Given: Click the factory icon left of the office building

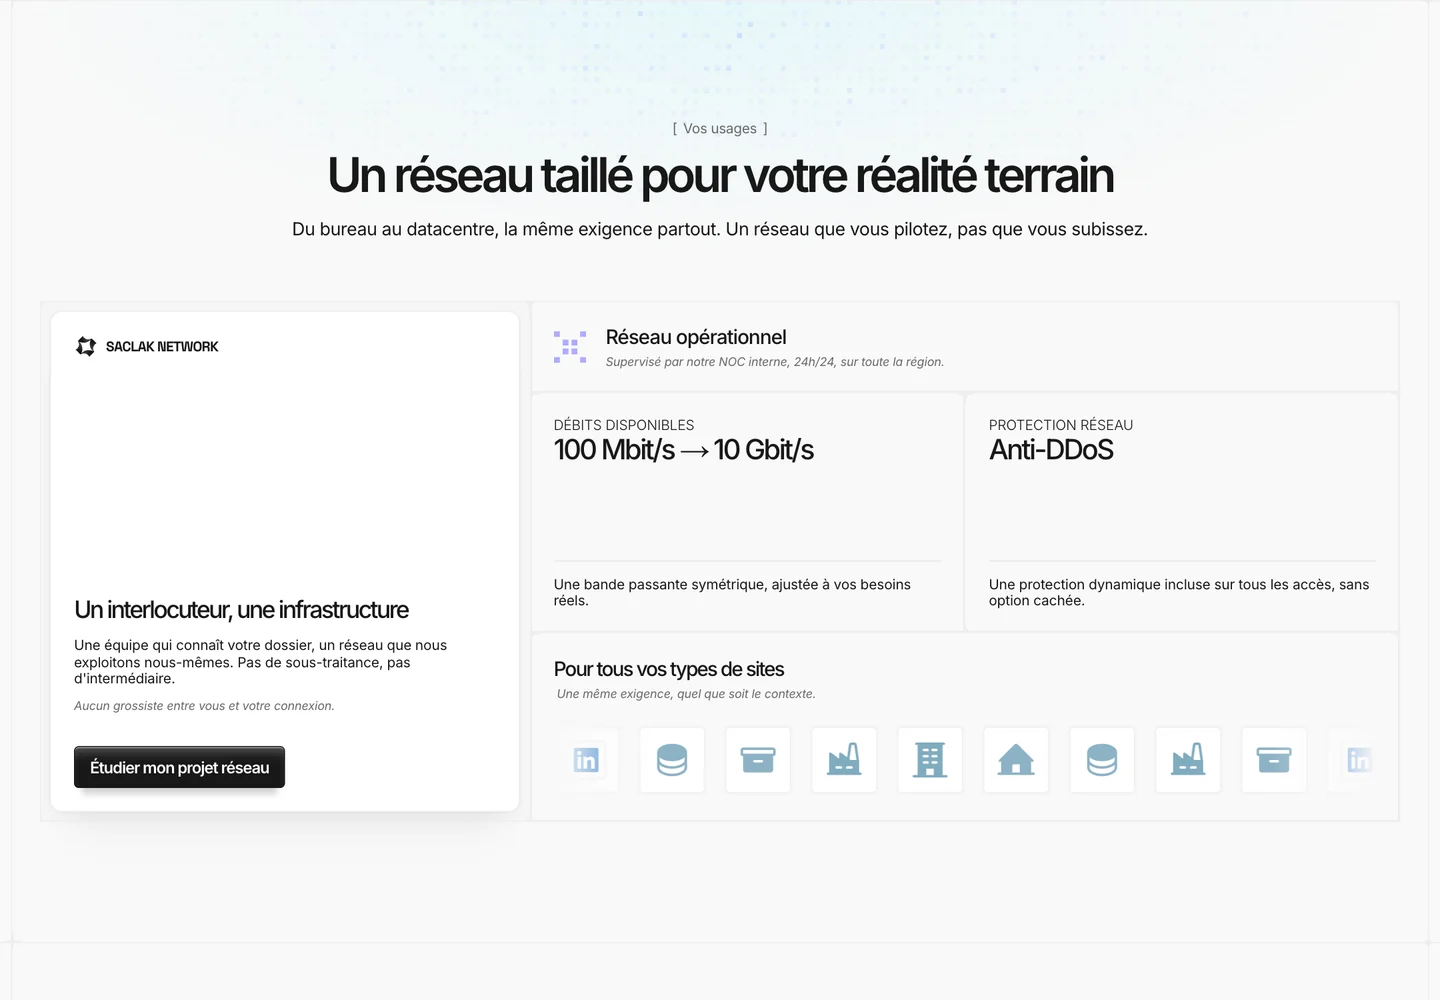Looking at the screenshot, I should point(844,760).
